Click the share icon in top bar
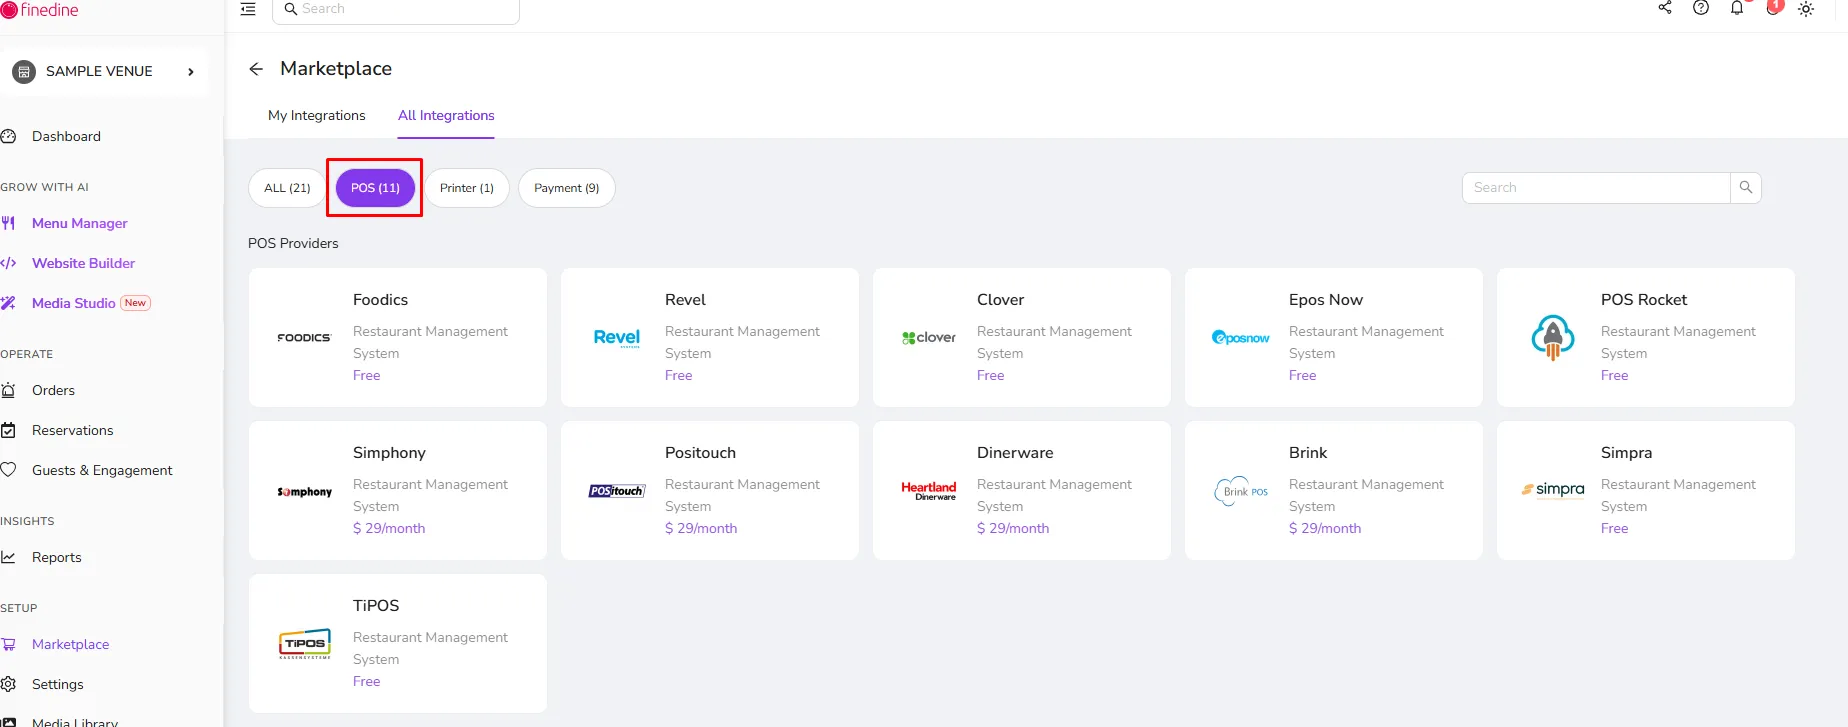This screenshot has height=727, width=1848. [1665, 8]
